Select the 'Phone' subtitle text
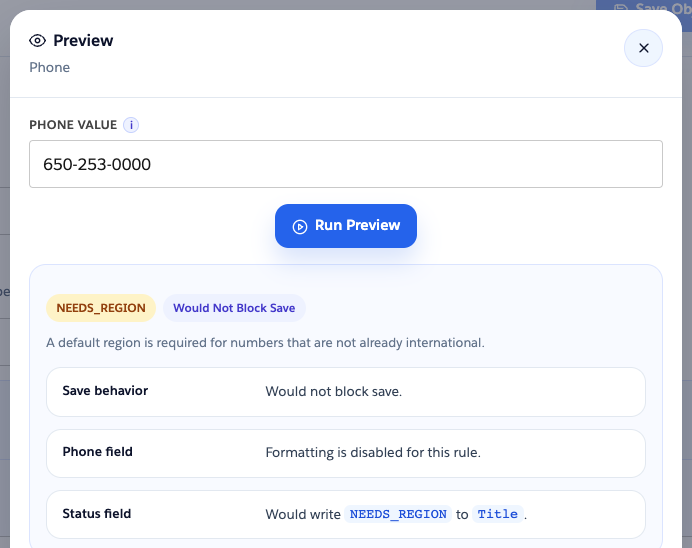 pyautogui.click(x=49, y=68)
